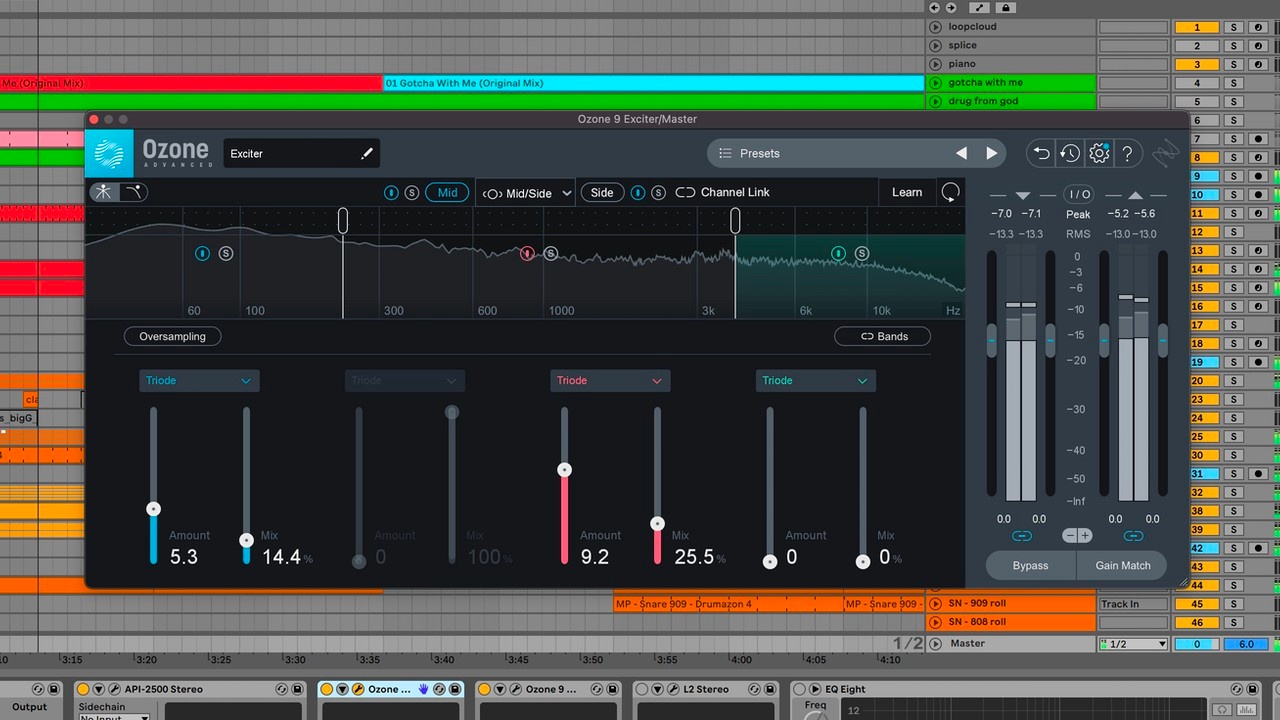Click the output gain link icon
The width and height of the screenshot is (1280, 720).
(1133, 536)
